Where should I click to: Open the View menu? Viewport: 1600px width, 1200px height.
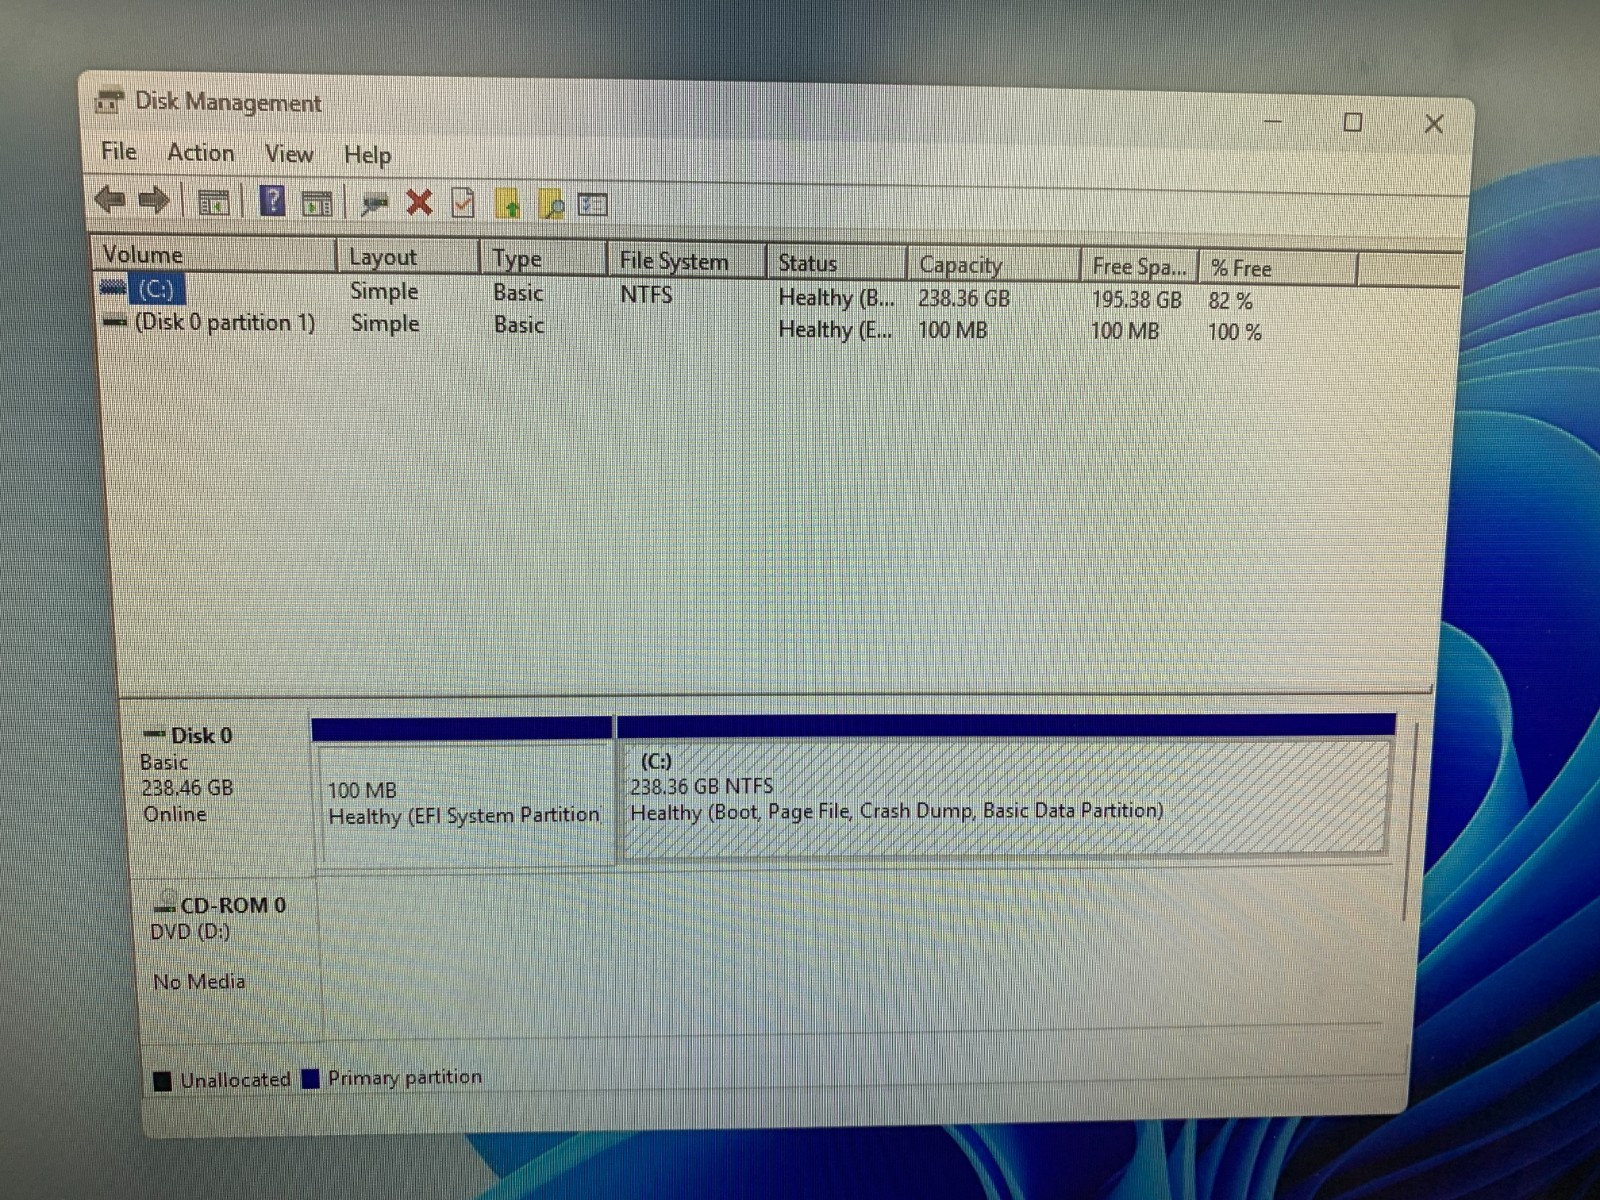tap(289, 154)
